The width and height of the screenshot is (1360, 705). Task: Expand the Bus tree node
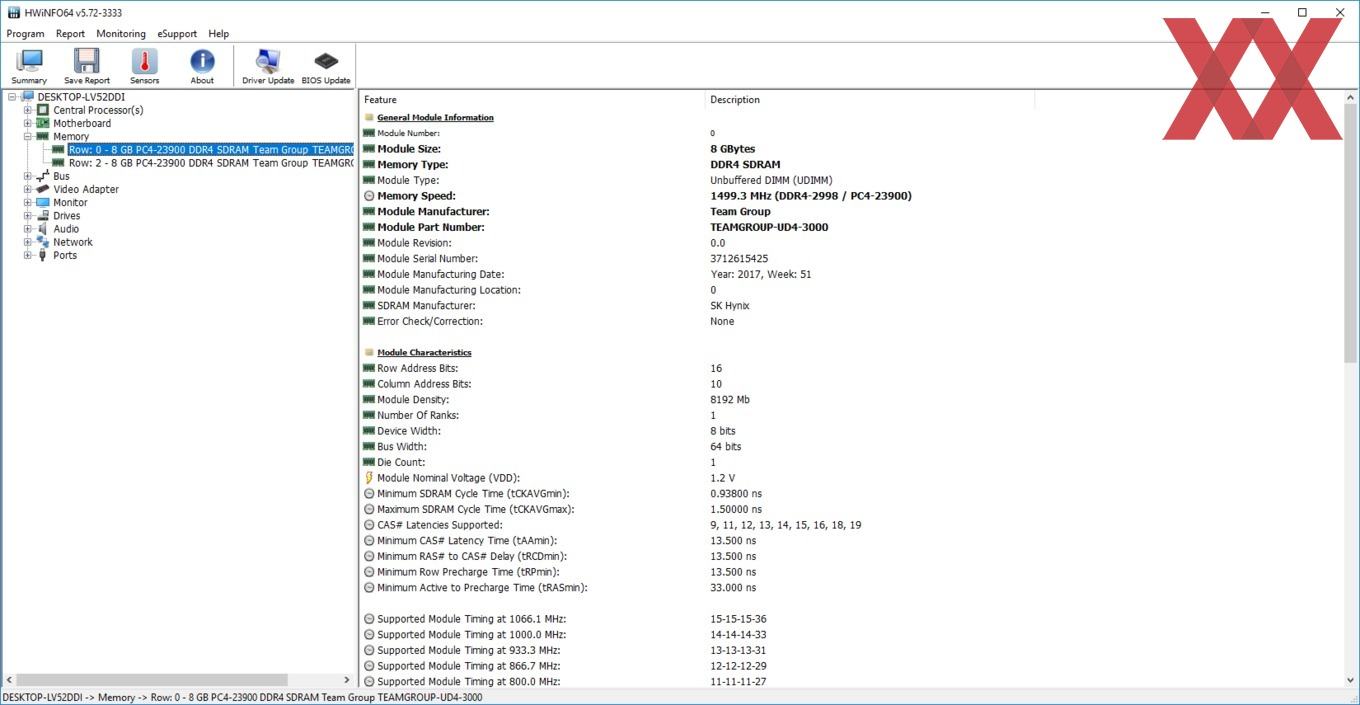coord(28,176)
